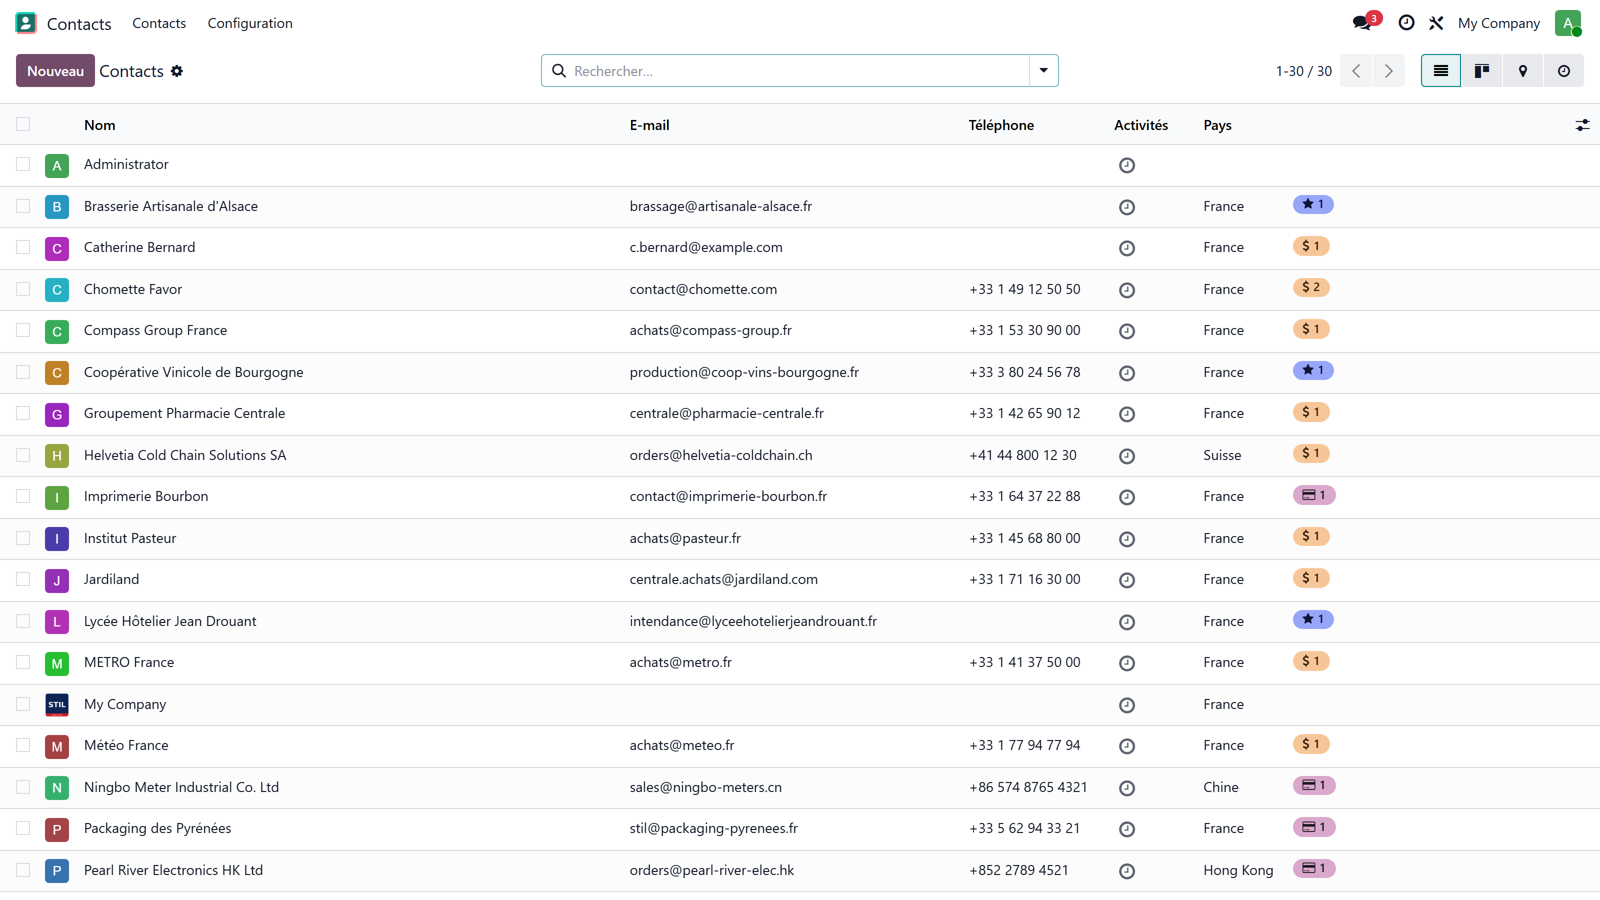This screenshot has height=900, width=1600.
Task: Check the Catherine Bernard row checkbox
Action: pyautogui.click(x=23, y=247)
